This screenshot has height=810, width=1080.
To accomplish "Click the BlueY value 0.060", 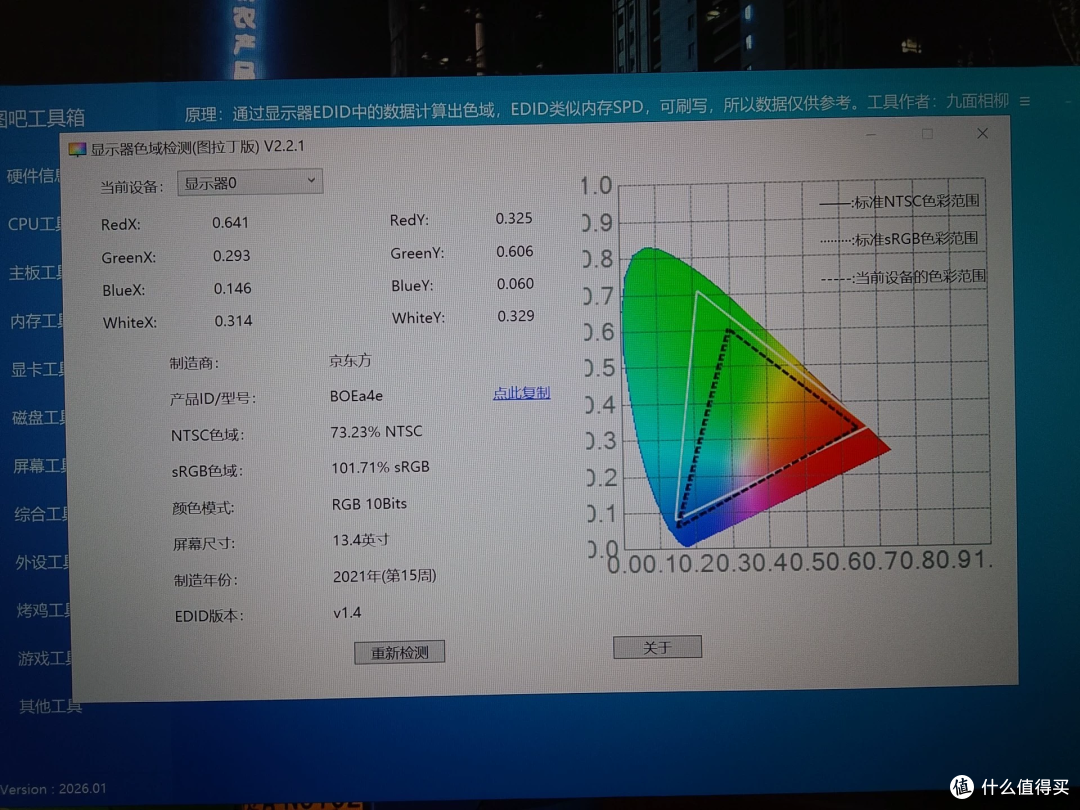I will (x=515, y=284).
